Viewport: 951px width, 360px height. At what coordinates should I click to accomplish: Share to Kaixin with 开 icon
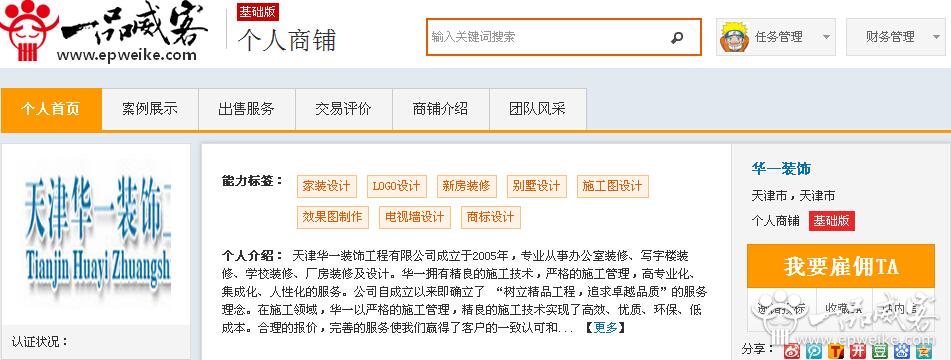click(858, 350)
